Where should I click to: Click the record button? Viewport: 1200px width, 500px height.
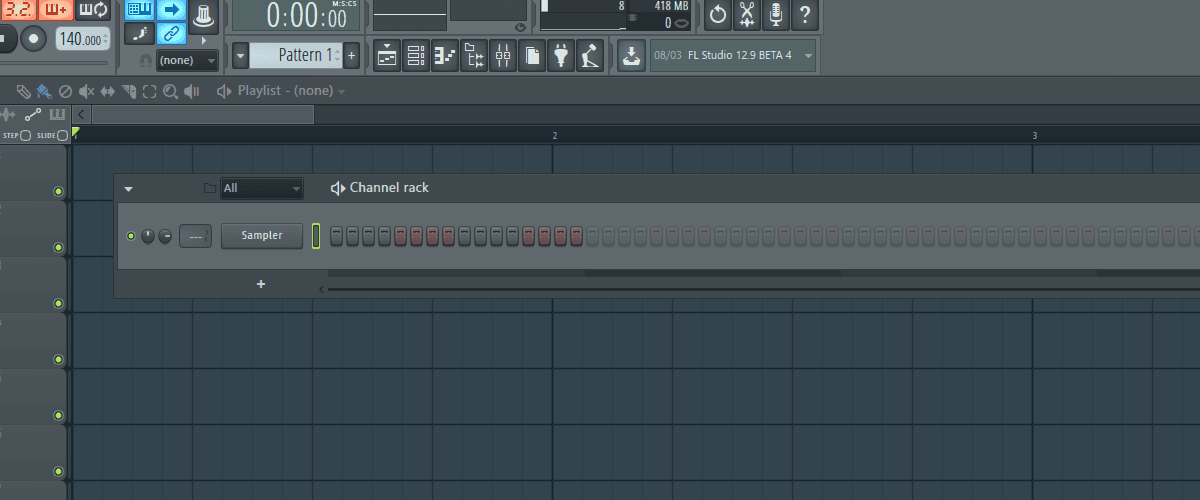pyautogui.click(x=35, y=39)
